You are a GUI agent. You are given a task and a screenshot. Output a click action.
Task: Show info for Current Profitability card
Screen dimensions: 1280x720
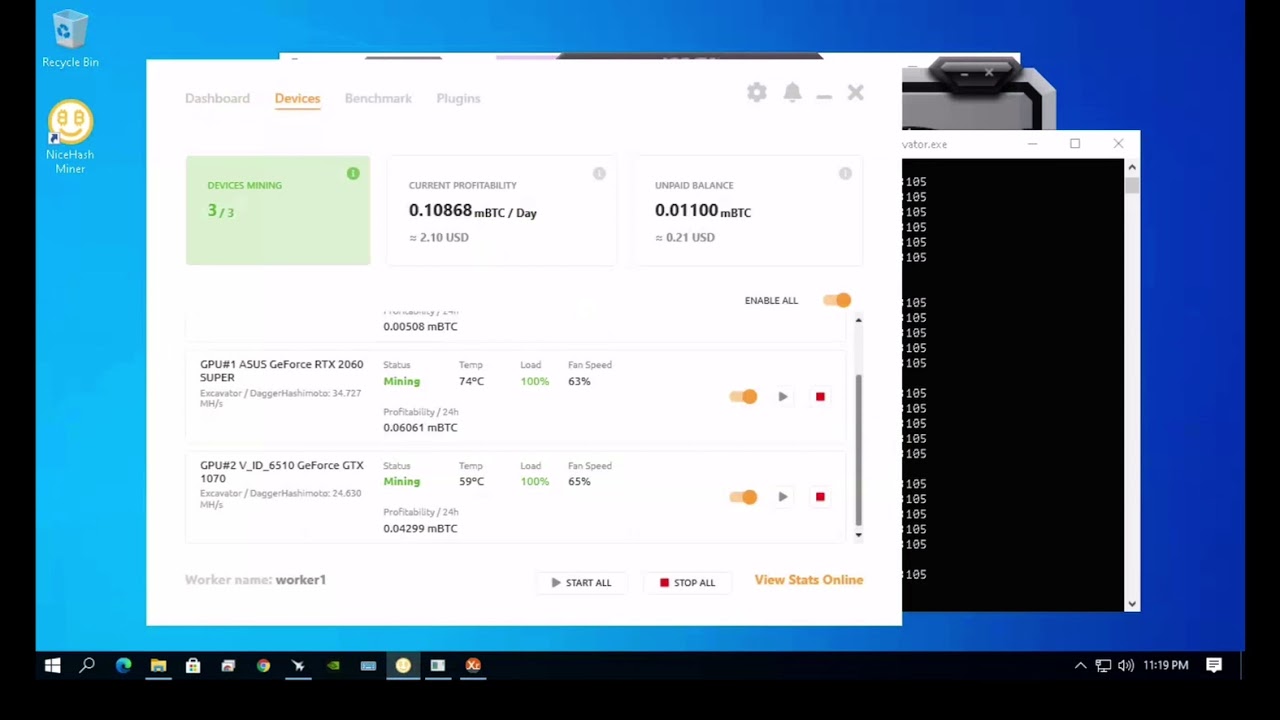click(x=599, y=174)
